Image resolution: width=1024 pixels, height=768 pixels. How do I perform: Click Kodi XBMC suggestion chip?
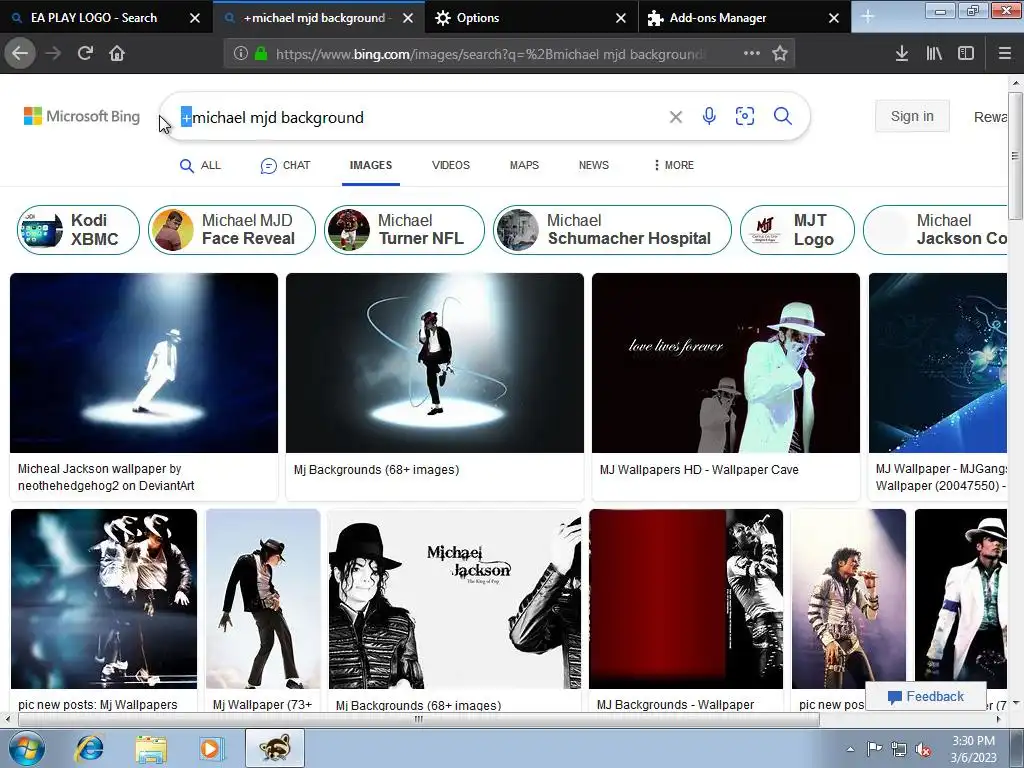(78, 230)
